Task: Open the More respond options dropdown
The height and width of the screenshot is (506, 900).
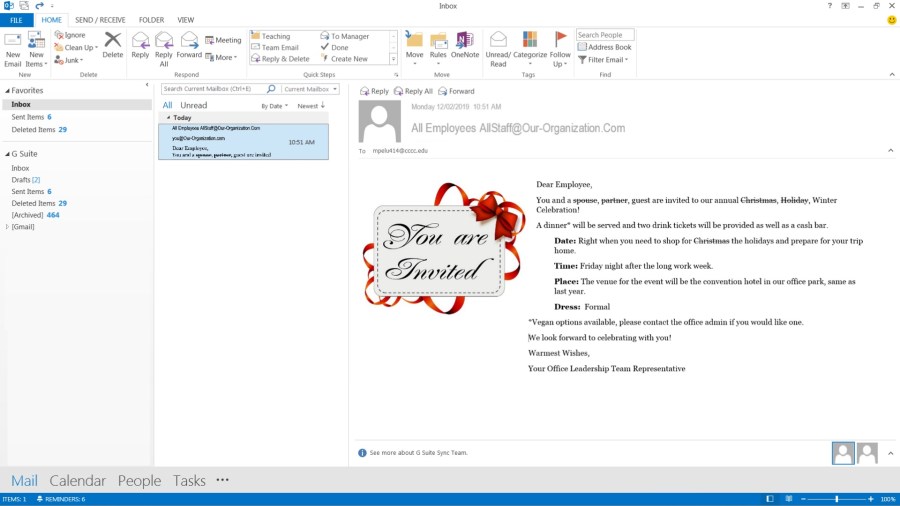Action: (222, 57)
